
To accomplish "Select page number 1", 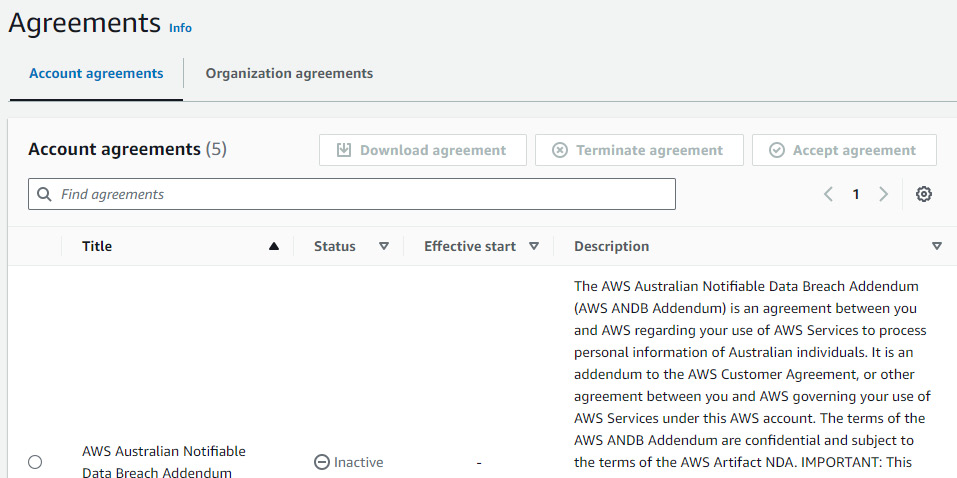I will point(856,194).
